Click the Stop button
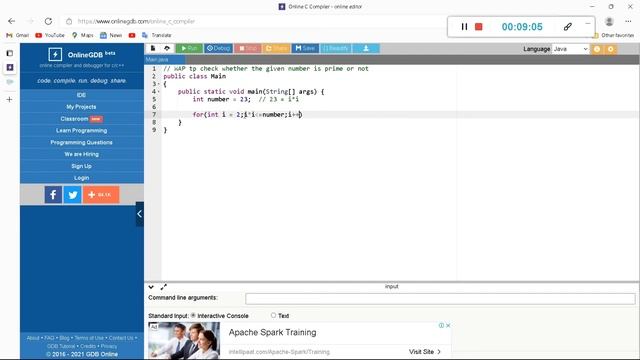 tap(248, 48)
